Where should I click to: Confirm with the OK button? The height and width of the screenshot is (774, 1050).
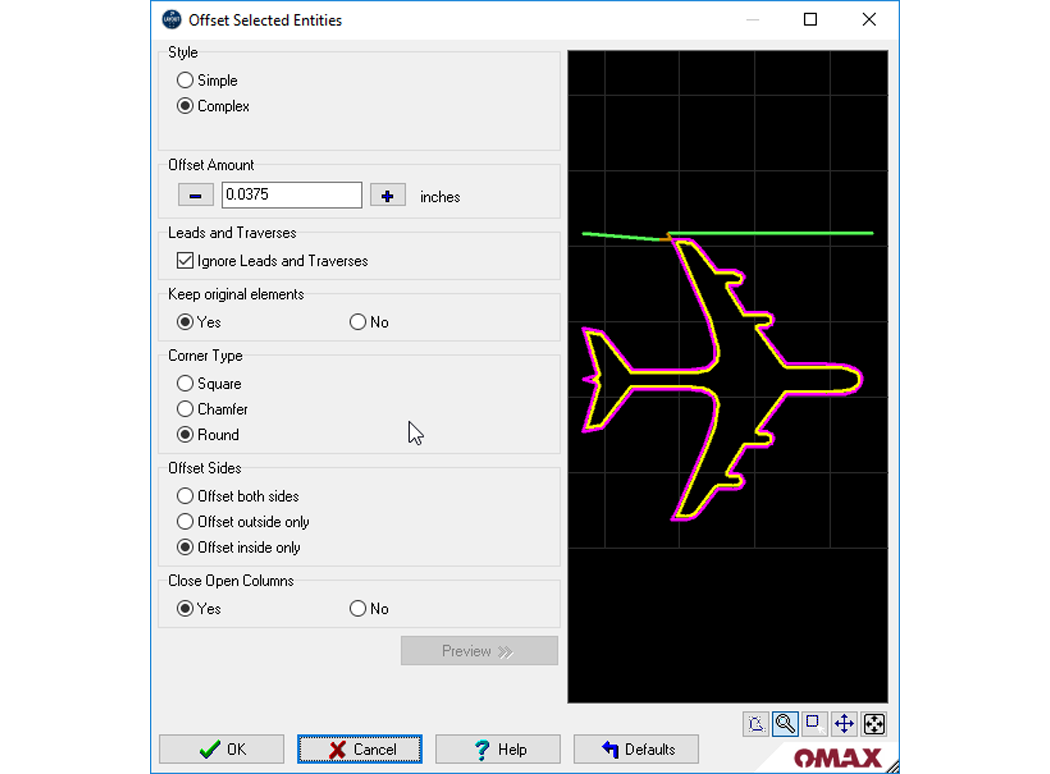click(222, 749)
